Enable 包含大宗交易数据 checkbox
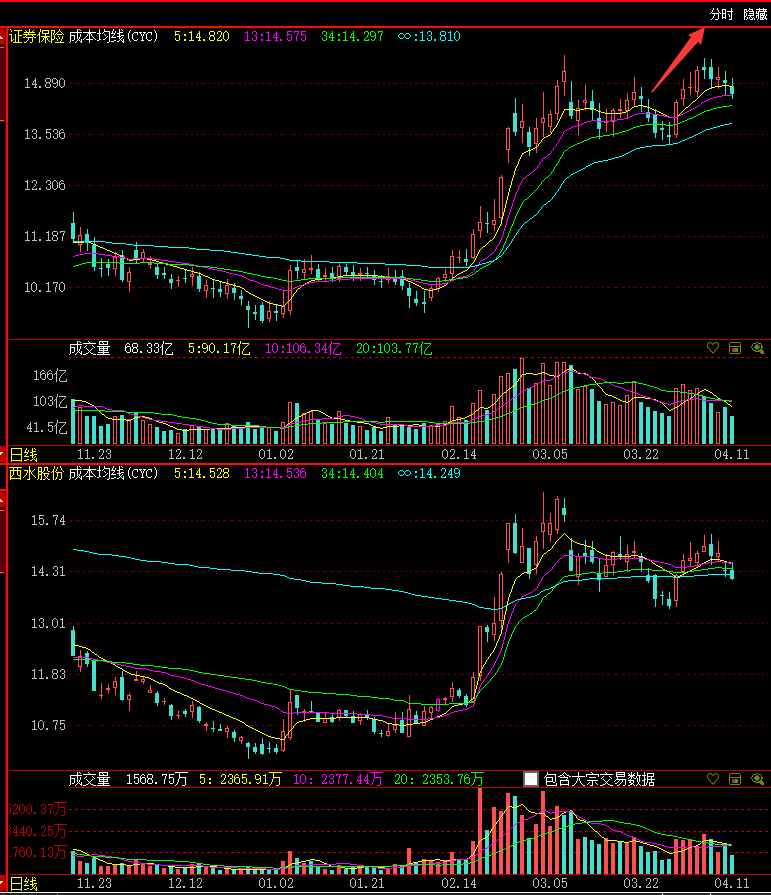The width and height of the screenshot is (771, 895). (531, 779)
